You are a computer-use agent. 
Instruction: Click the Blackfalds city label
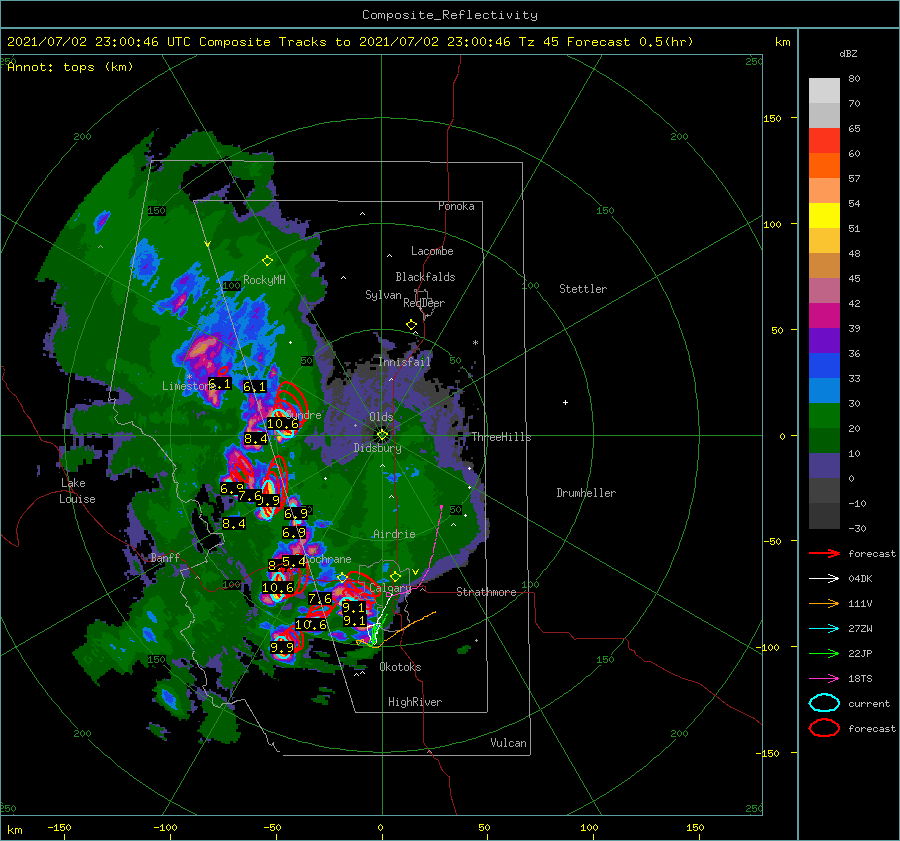pyautogui.click(x=425, y=277)
